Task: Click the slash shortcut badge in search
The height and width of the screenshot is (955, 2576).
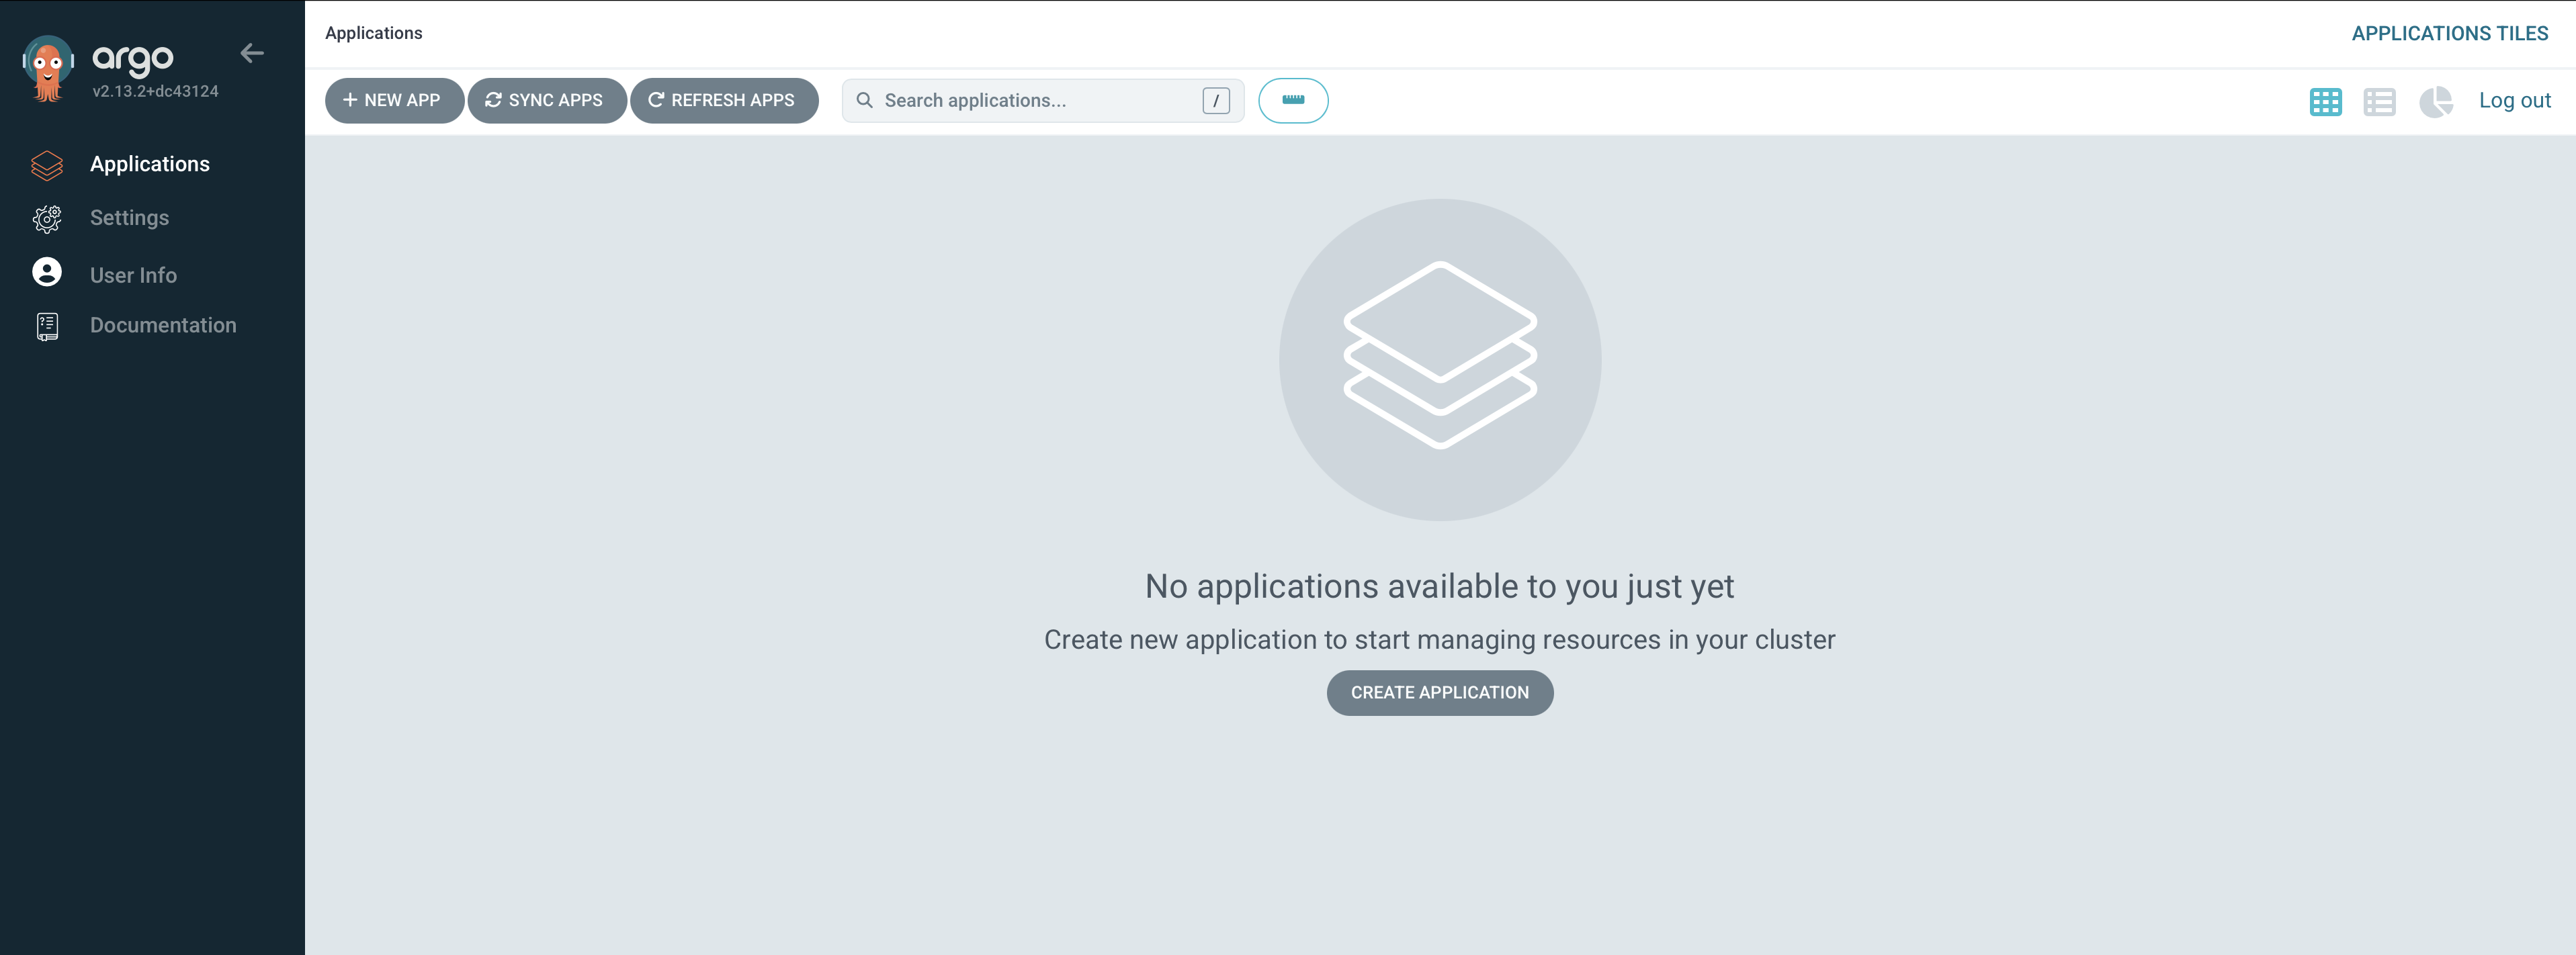Action: tap(1215, 100)
